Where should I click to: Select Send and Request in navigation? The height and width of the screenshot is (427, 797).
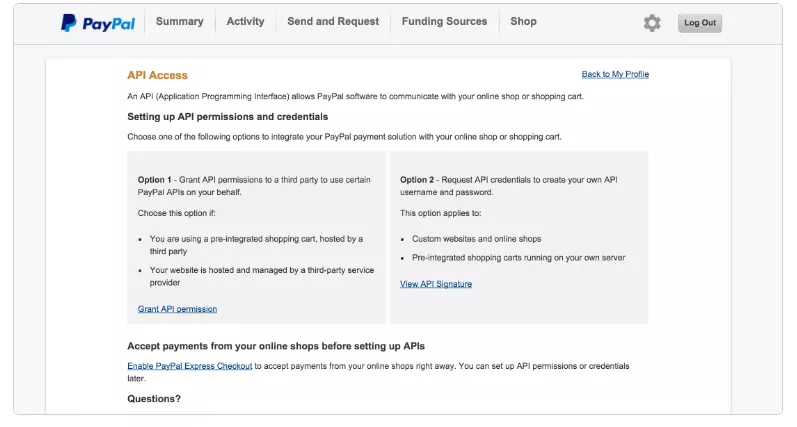(x=333, y=21)
